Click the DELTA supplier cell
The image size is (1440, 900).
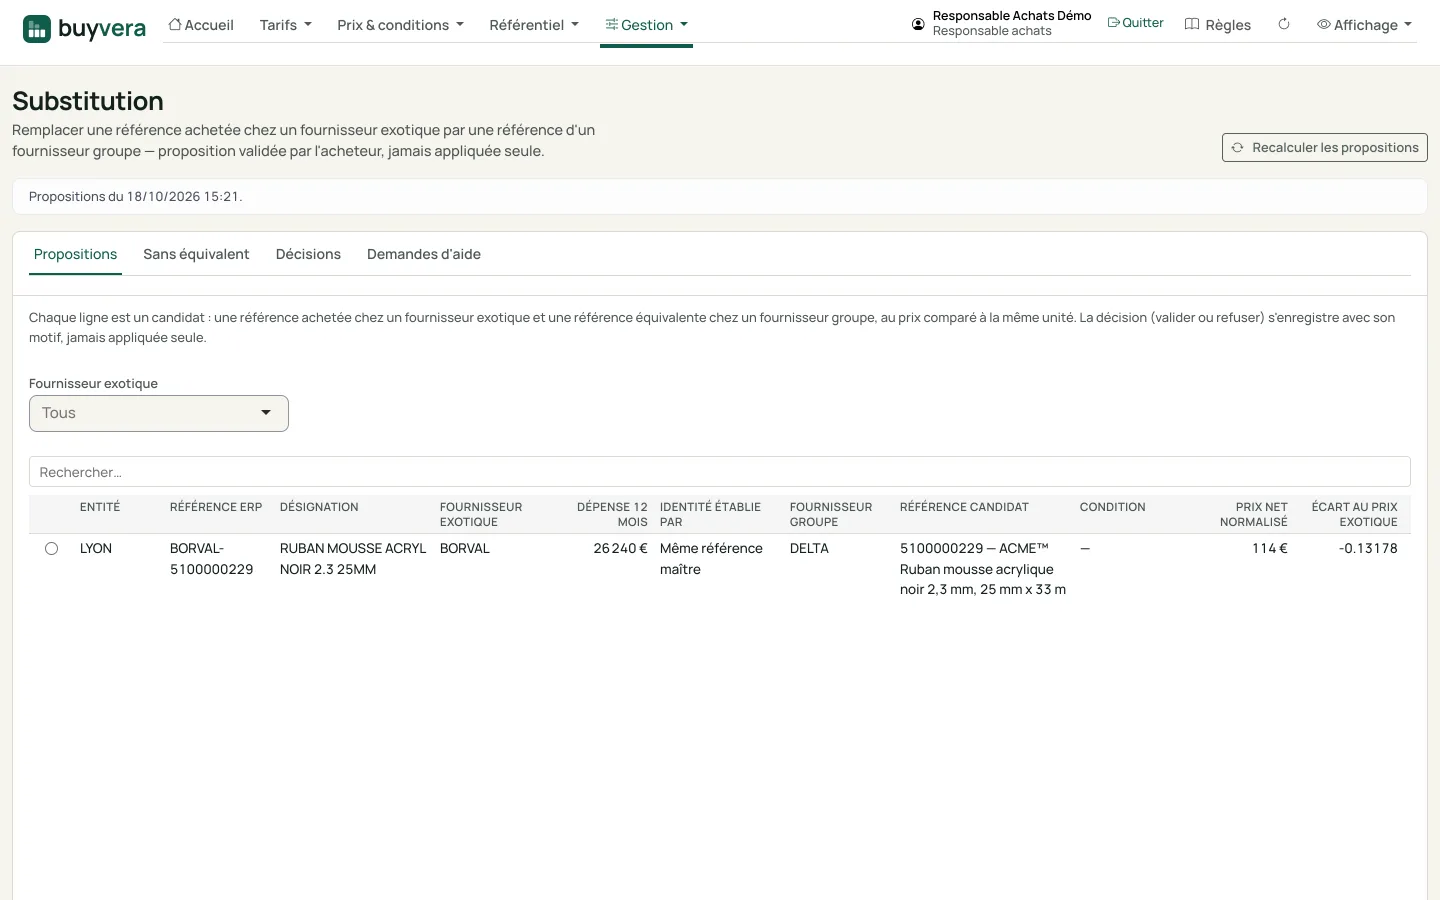click(809, 549)
